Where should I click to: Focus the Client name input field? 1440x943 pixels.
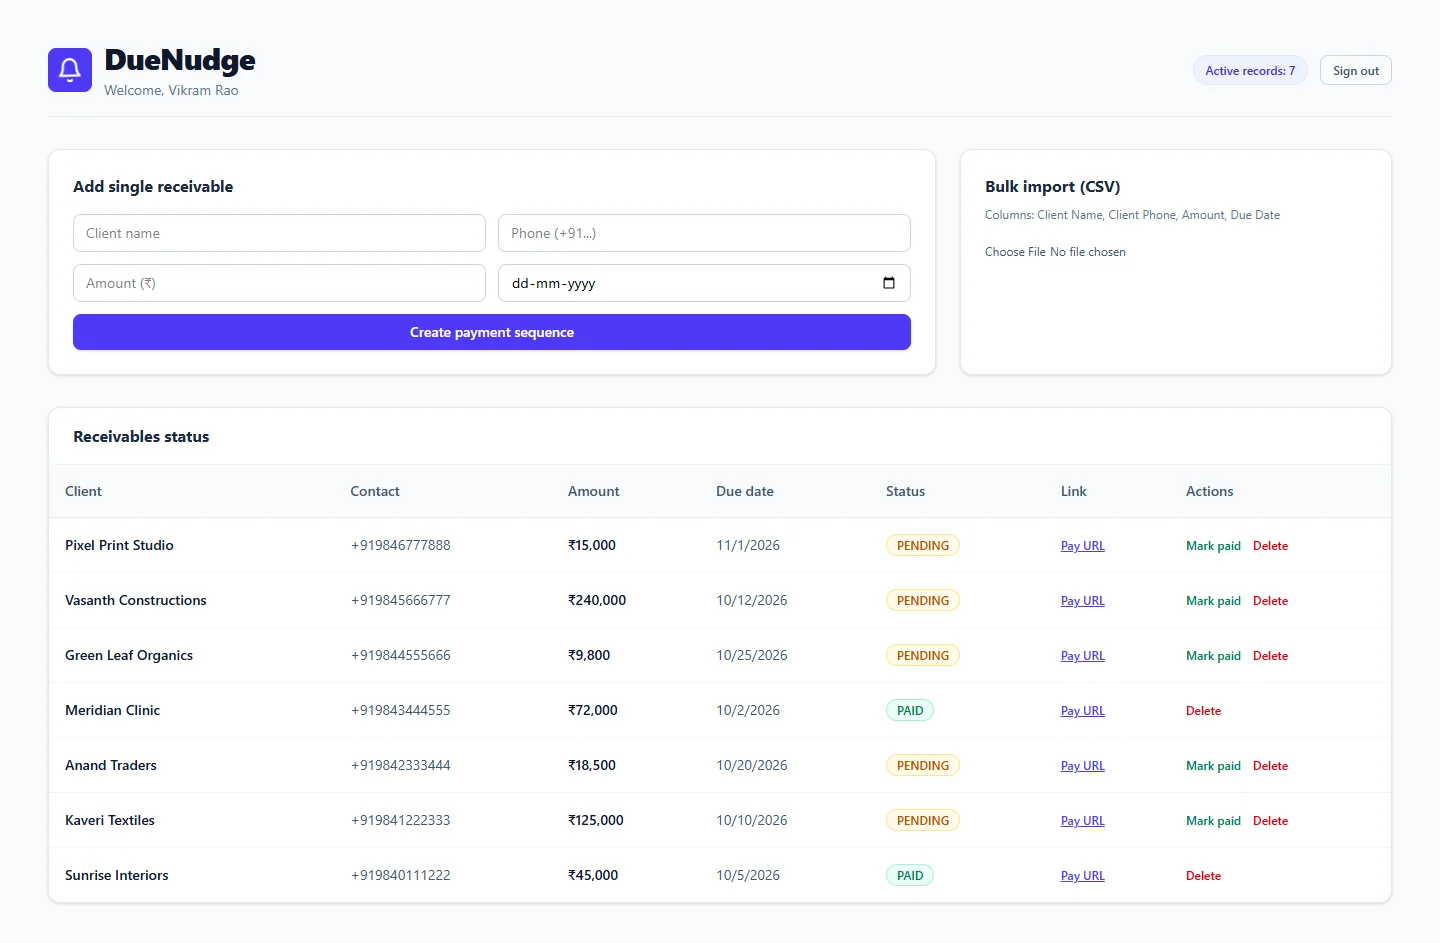point(279,233)
